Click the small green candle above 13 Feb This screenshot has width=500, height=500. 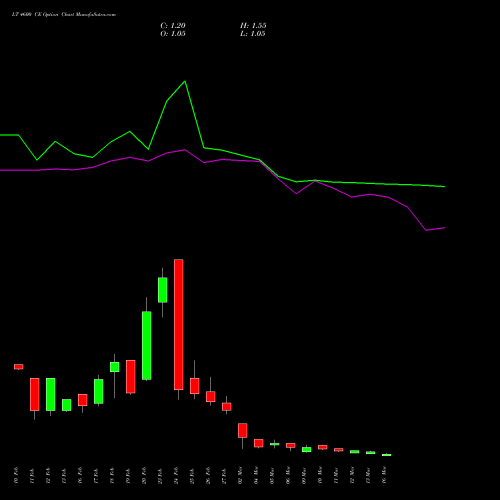click(67, 405)
